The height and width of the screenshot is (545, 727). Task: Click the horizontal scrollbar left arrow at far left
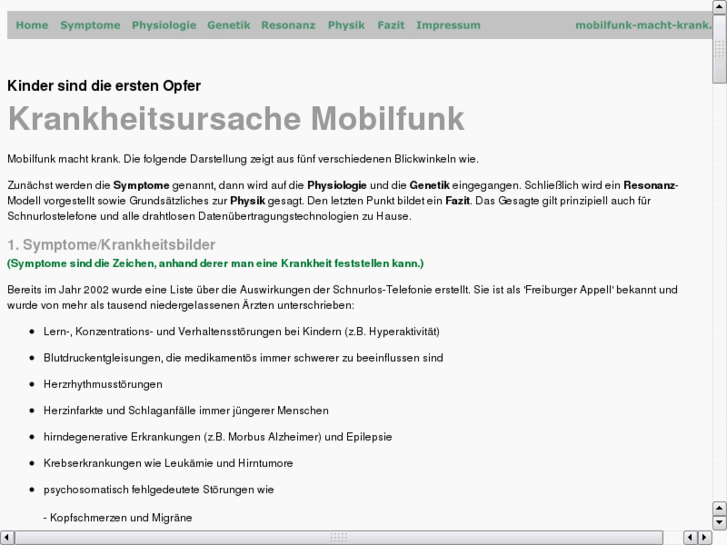click(x=7, y=538)
